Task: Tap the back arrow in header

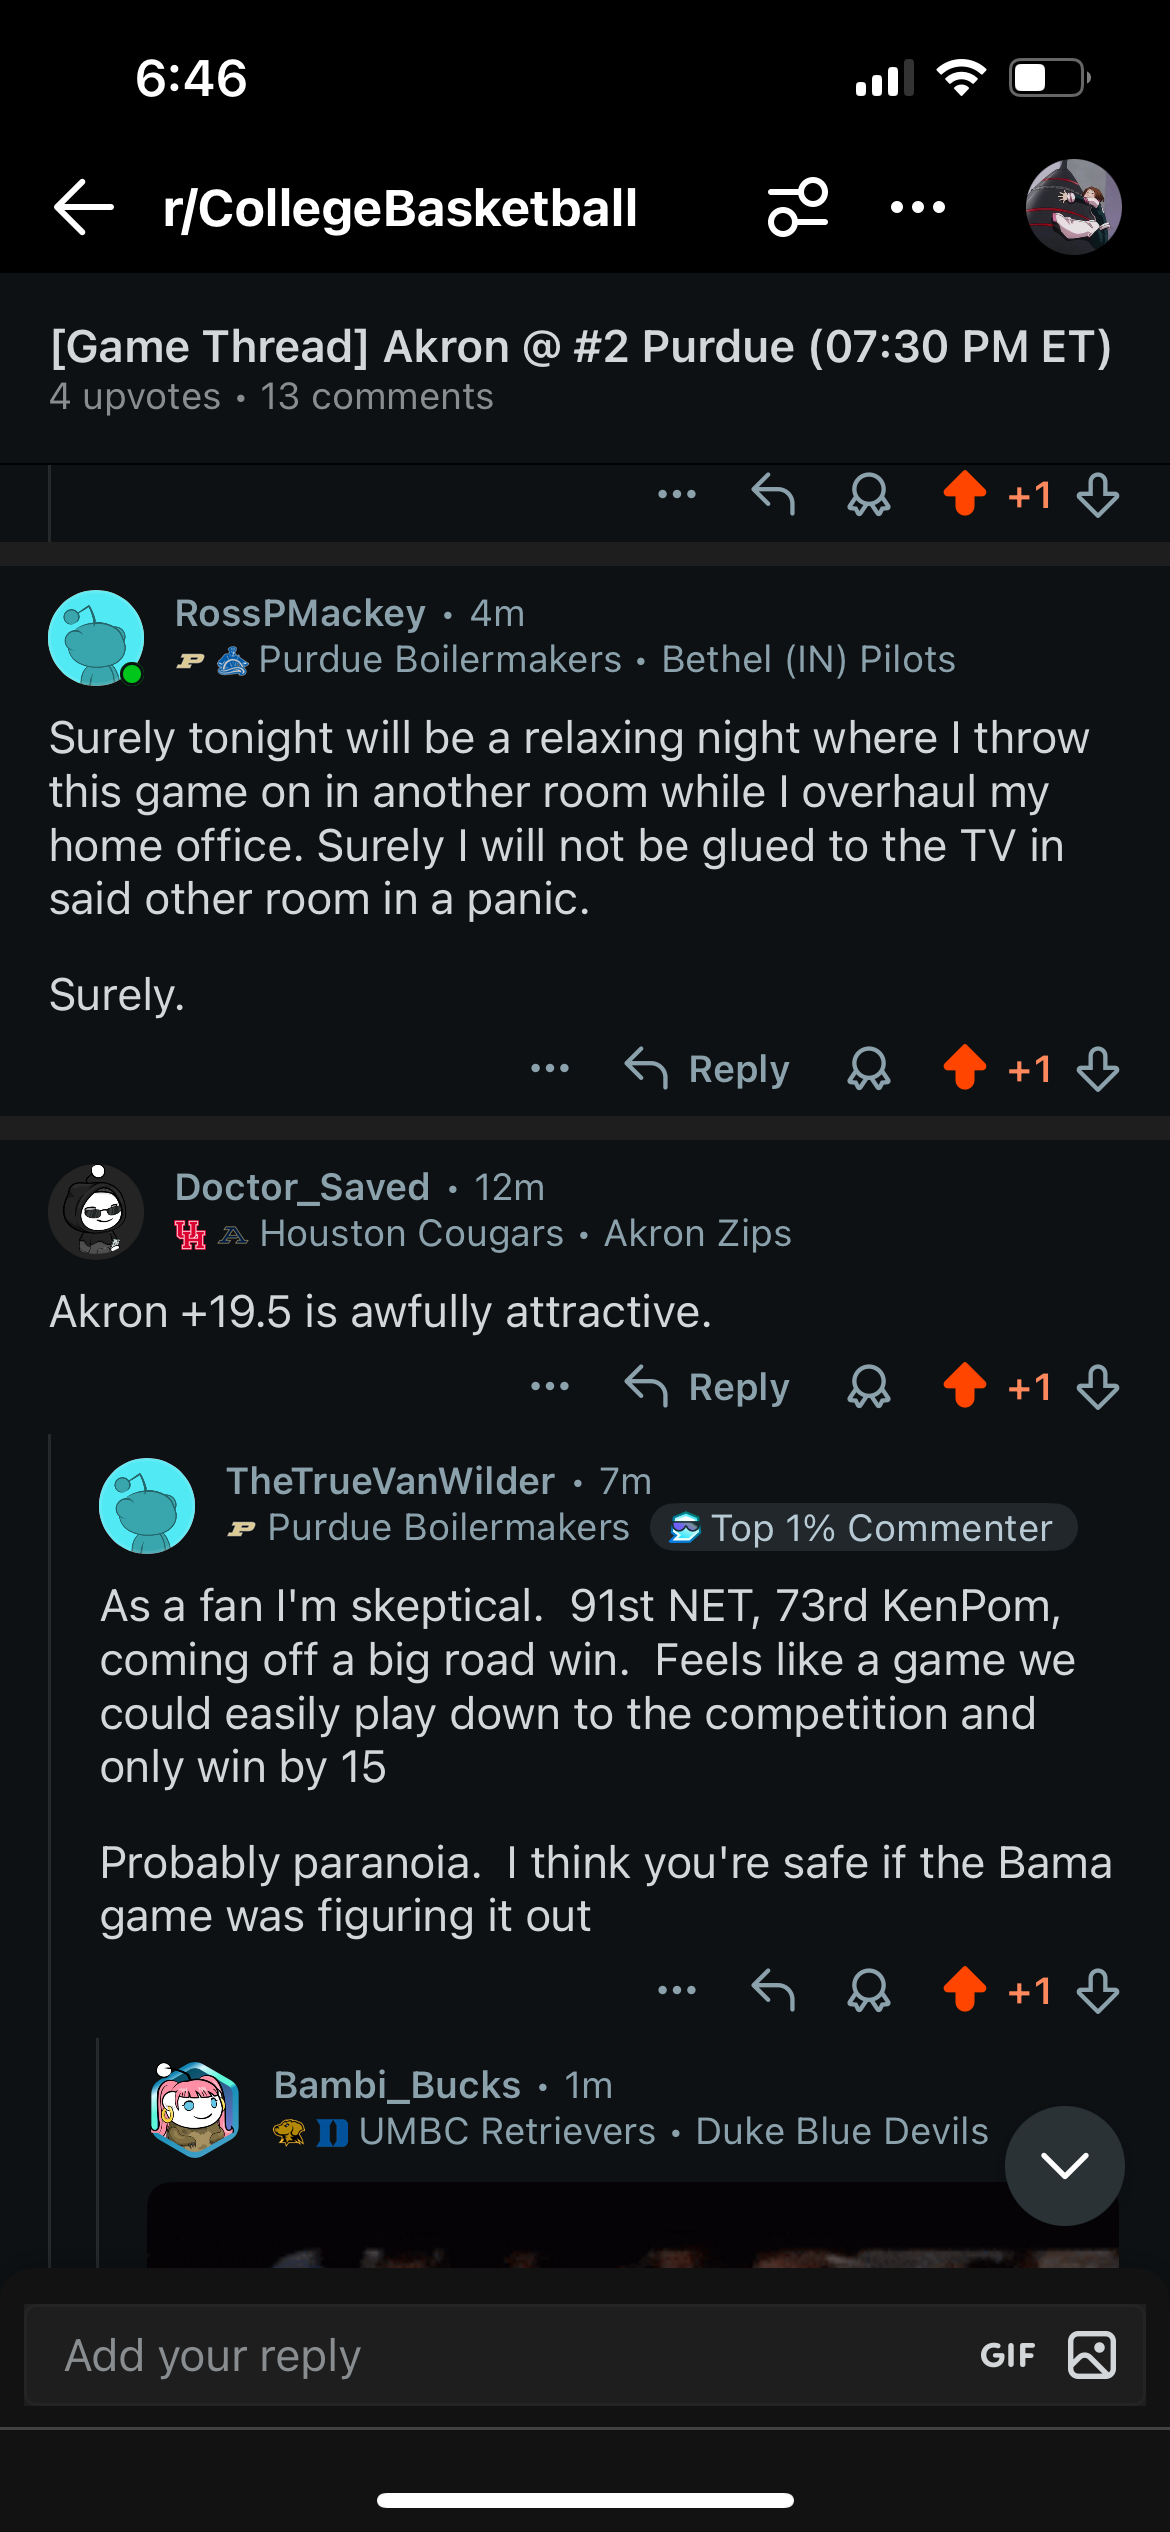Action: coord(84,208)
